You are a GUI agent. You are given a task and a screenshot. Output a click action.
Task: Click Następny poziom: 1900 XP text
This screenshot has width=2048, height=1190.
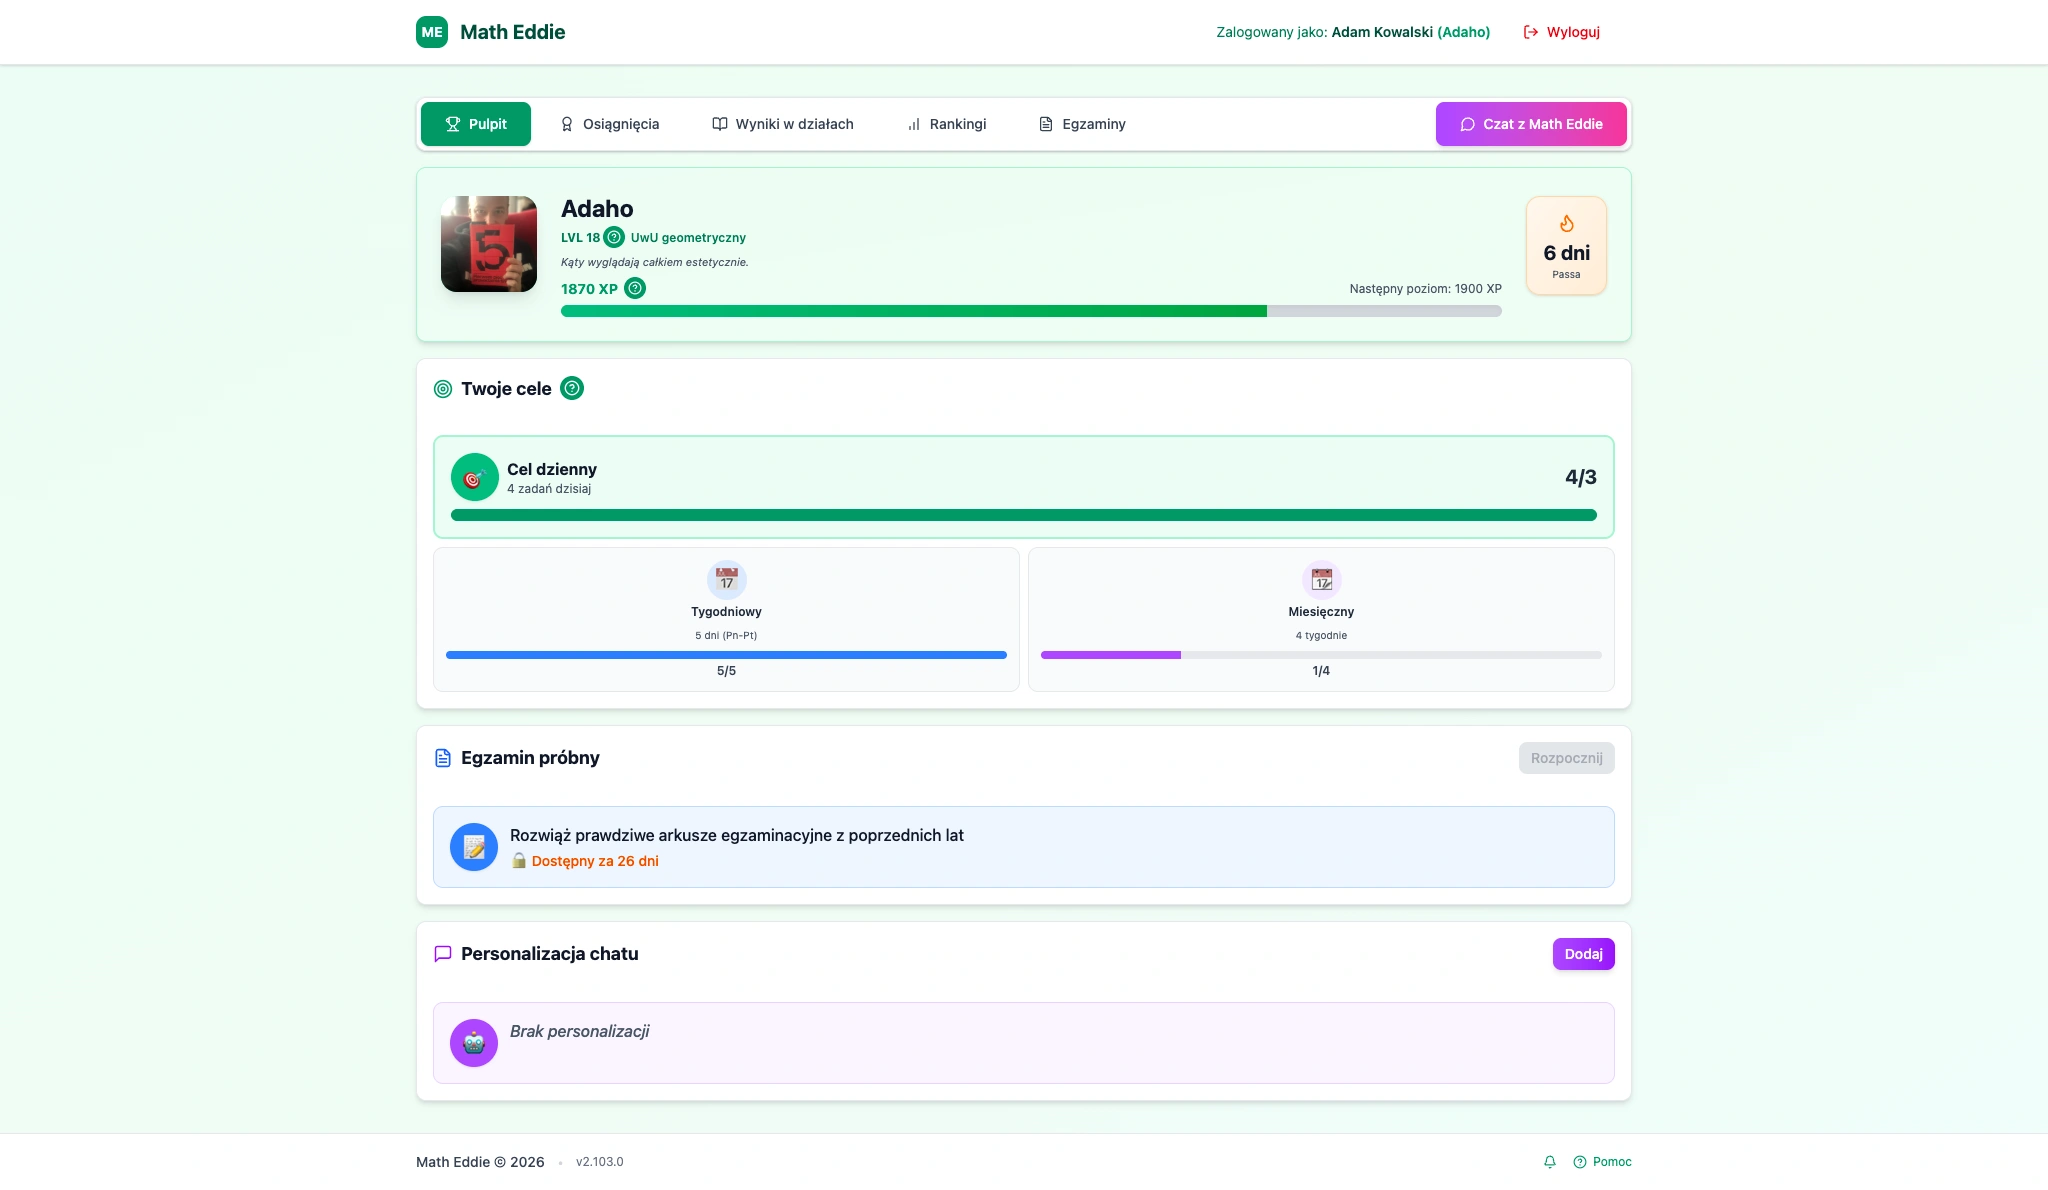1426,289
